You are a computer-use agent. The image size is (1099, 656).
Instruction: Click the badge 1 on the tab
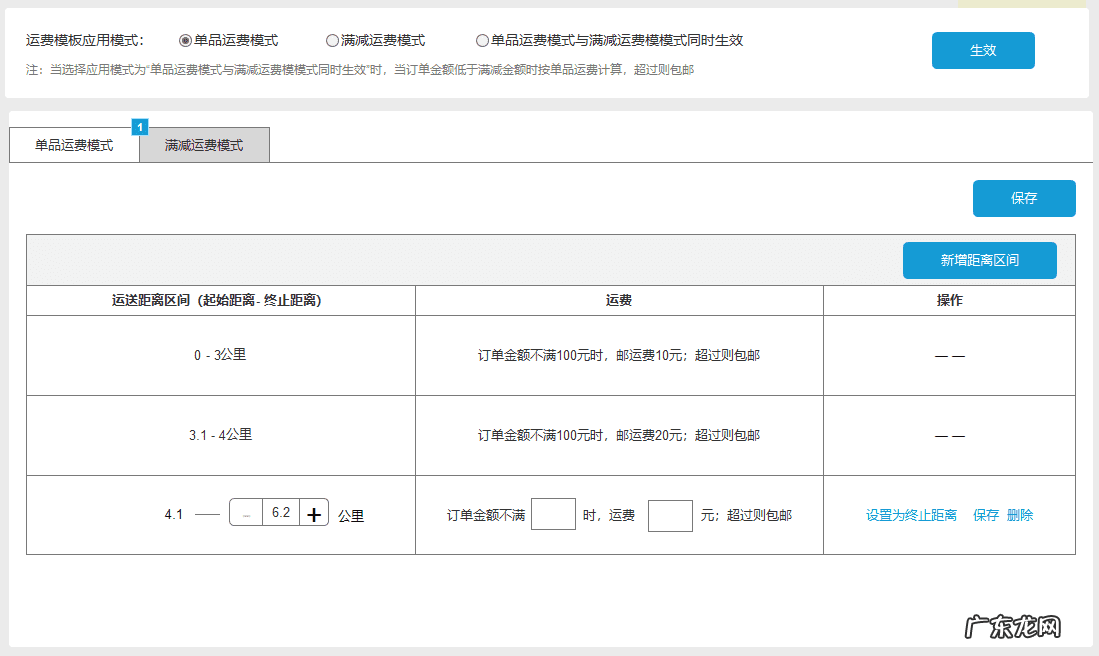pos(140,127)
